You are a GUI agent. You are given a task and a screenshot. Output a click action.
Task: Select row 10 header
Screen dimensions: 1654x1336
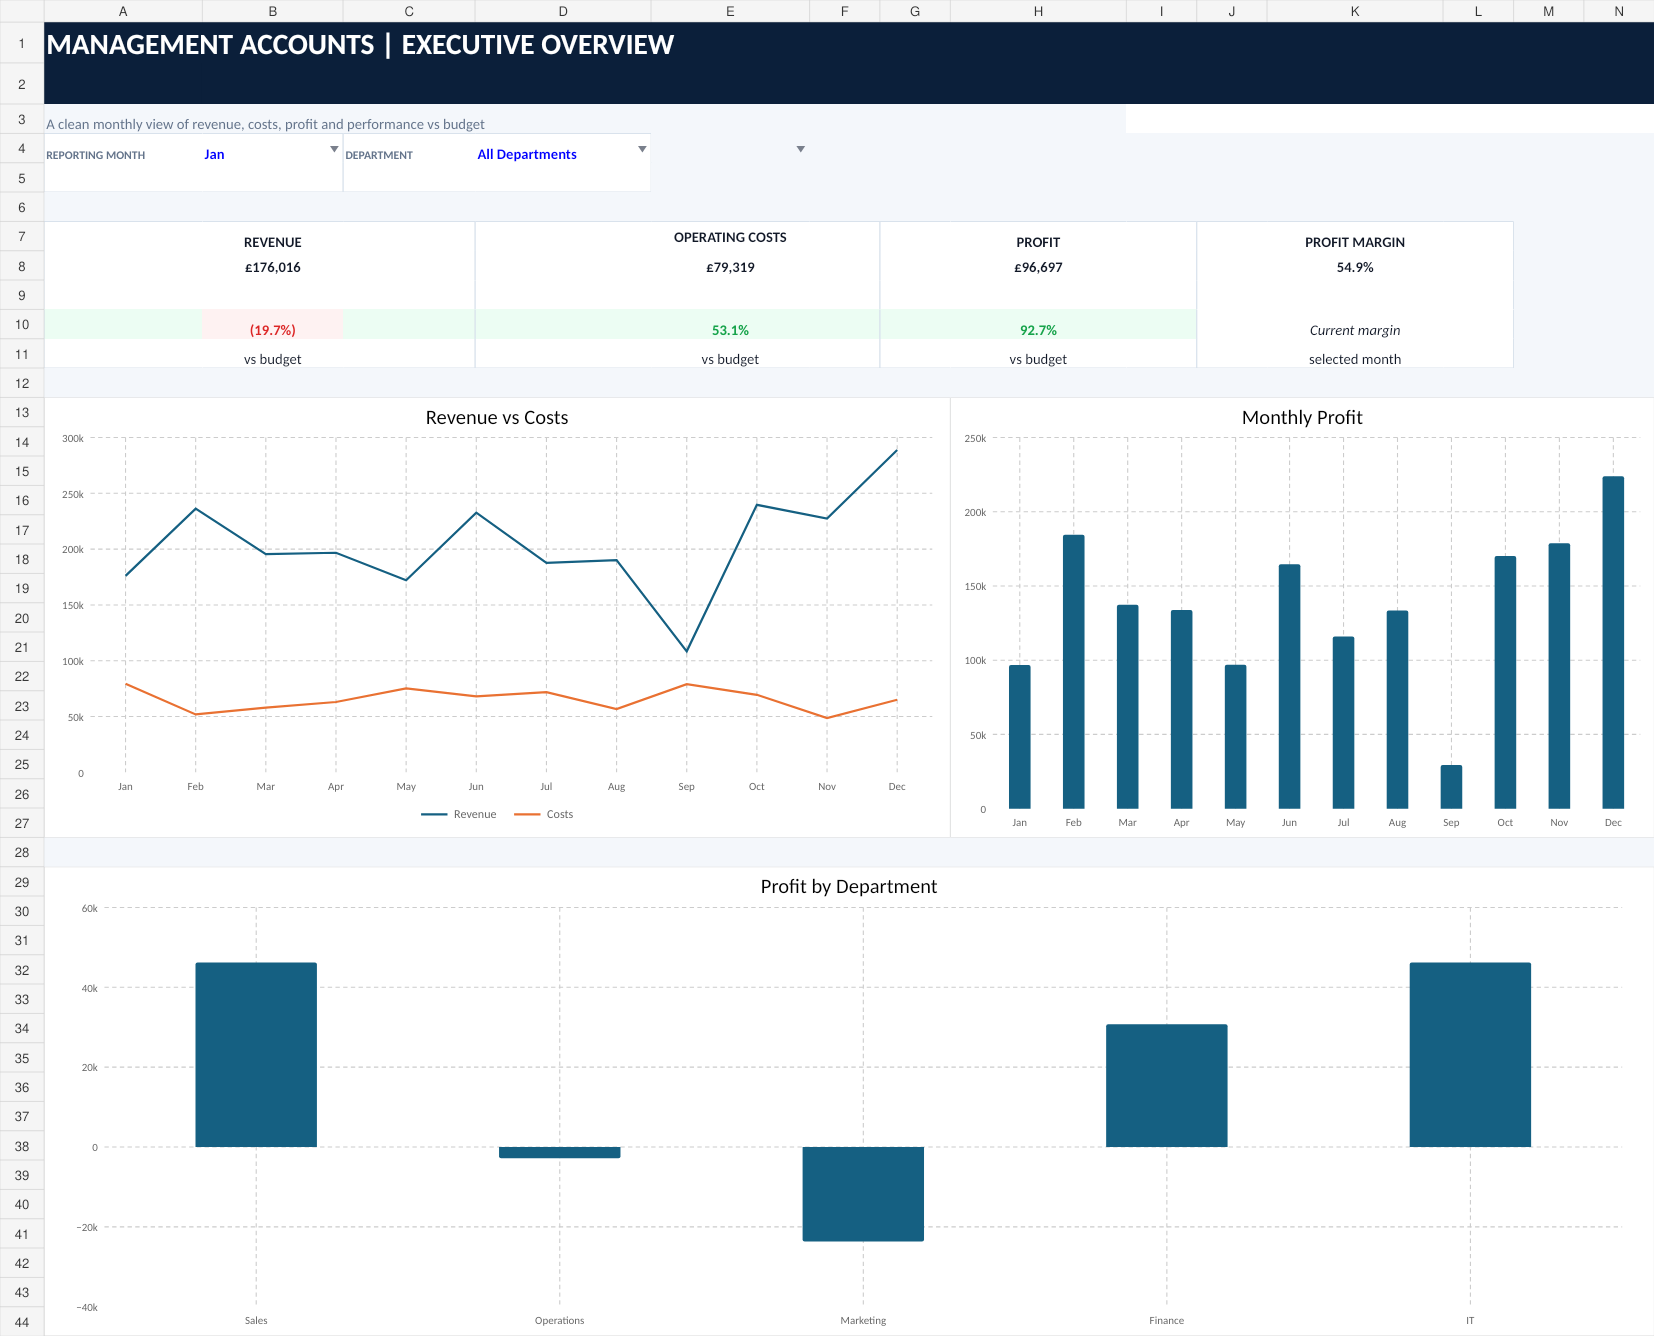[22, 325]
